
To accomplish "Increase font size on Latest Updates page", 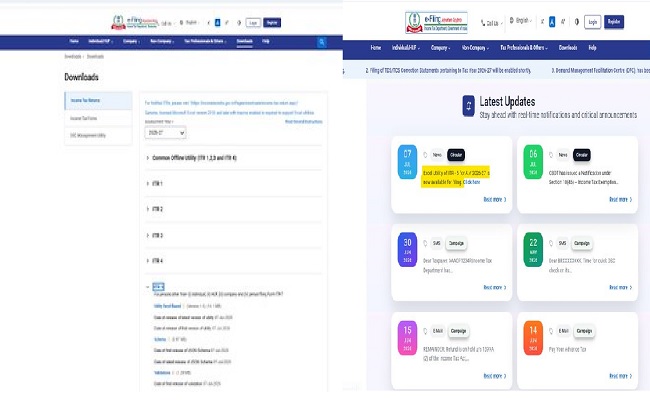I will tap(563, 22).
